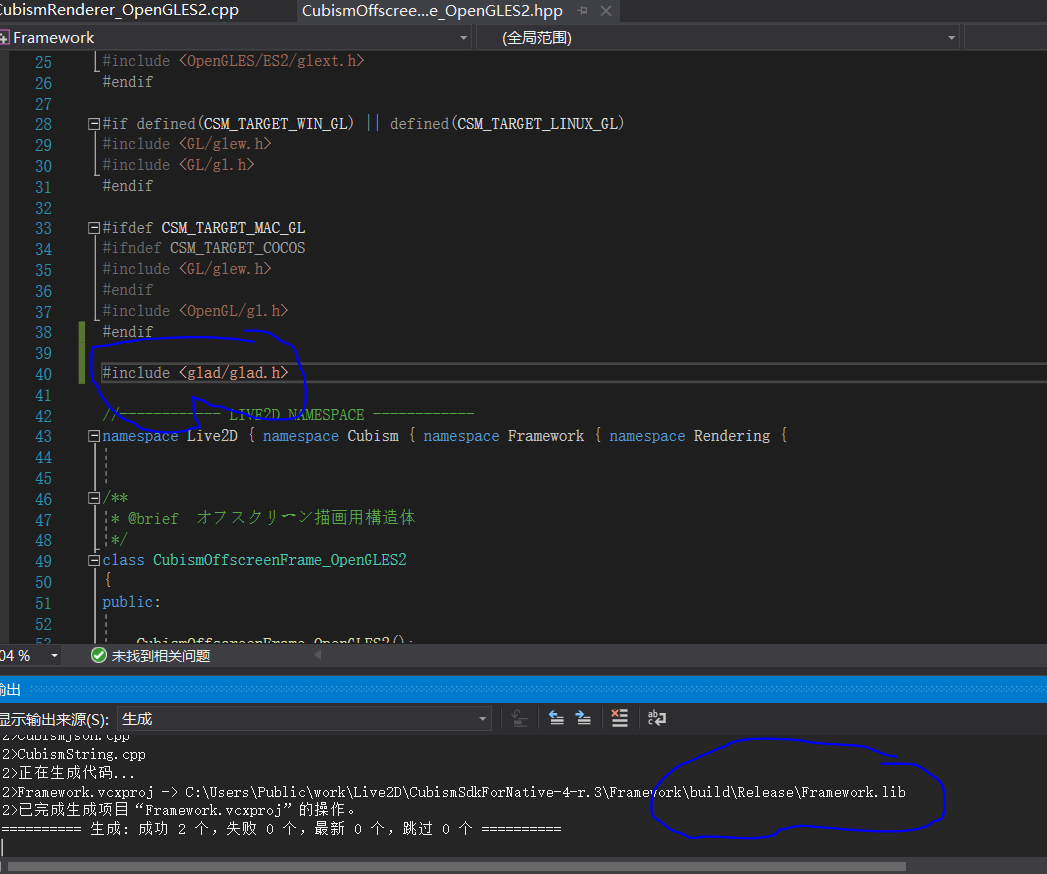Click go to previous message icon in output

pyautogui.click(x=557, y=718)
